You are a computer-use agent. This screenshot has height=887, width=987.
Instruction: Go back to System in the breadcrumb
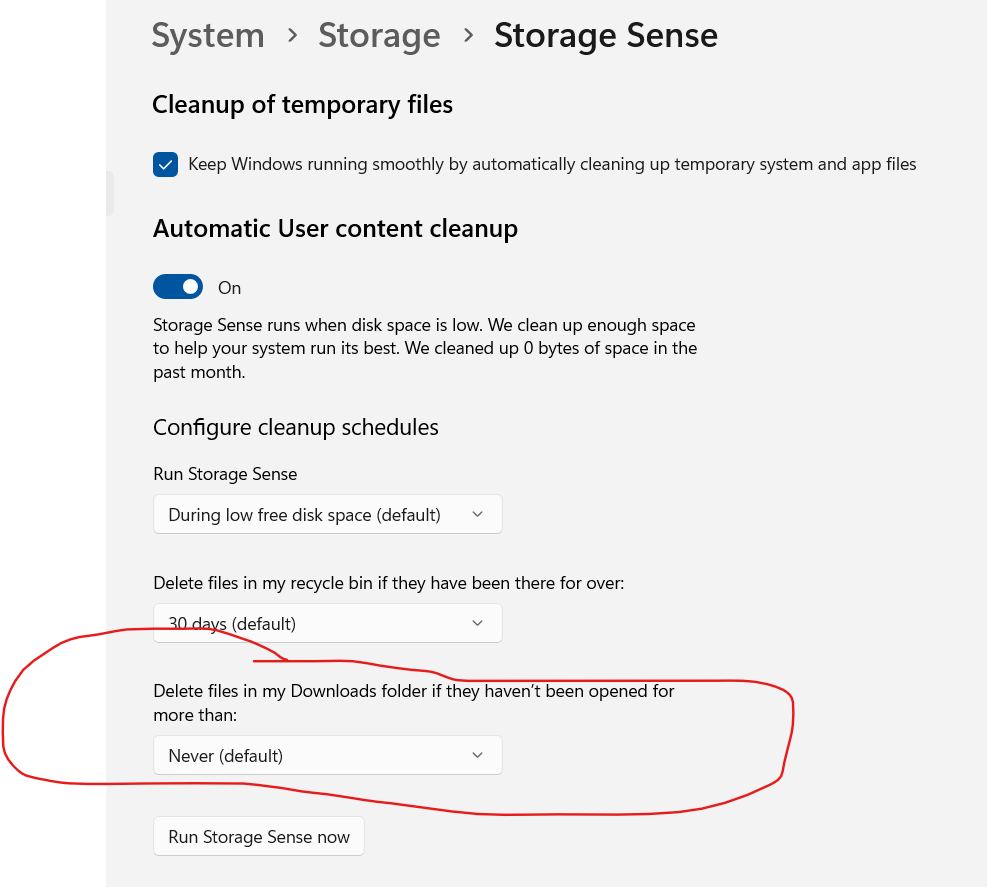click(208, 36)
